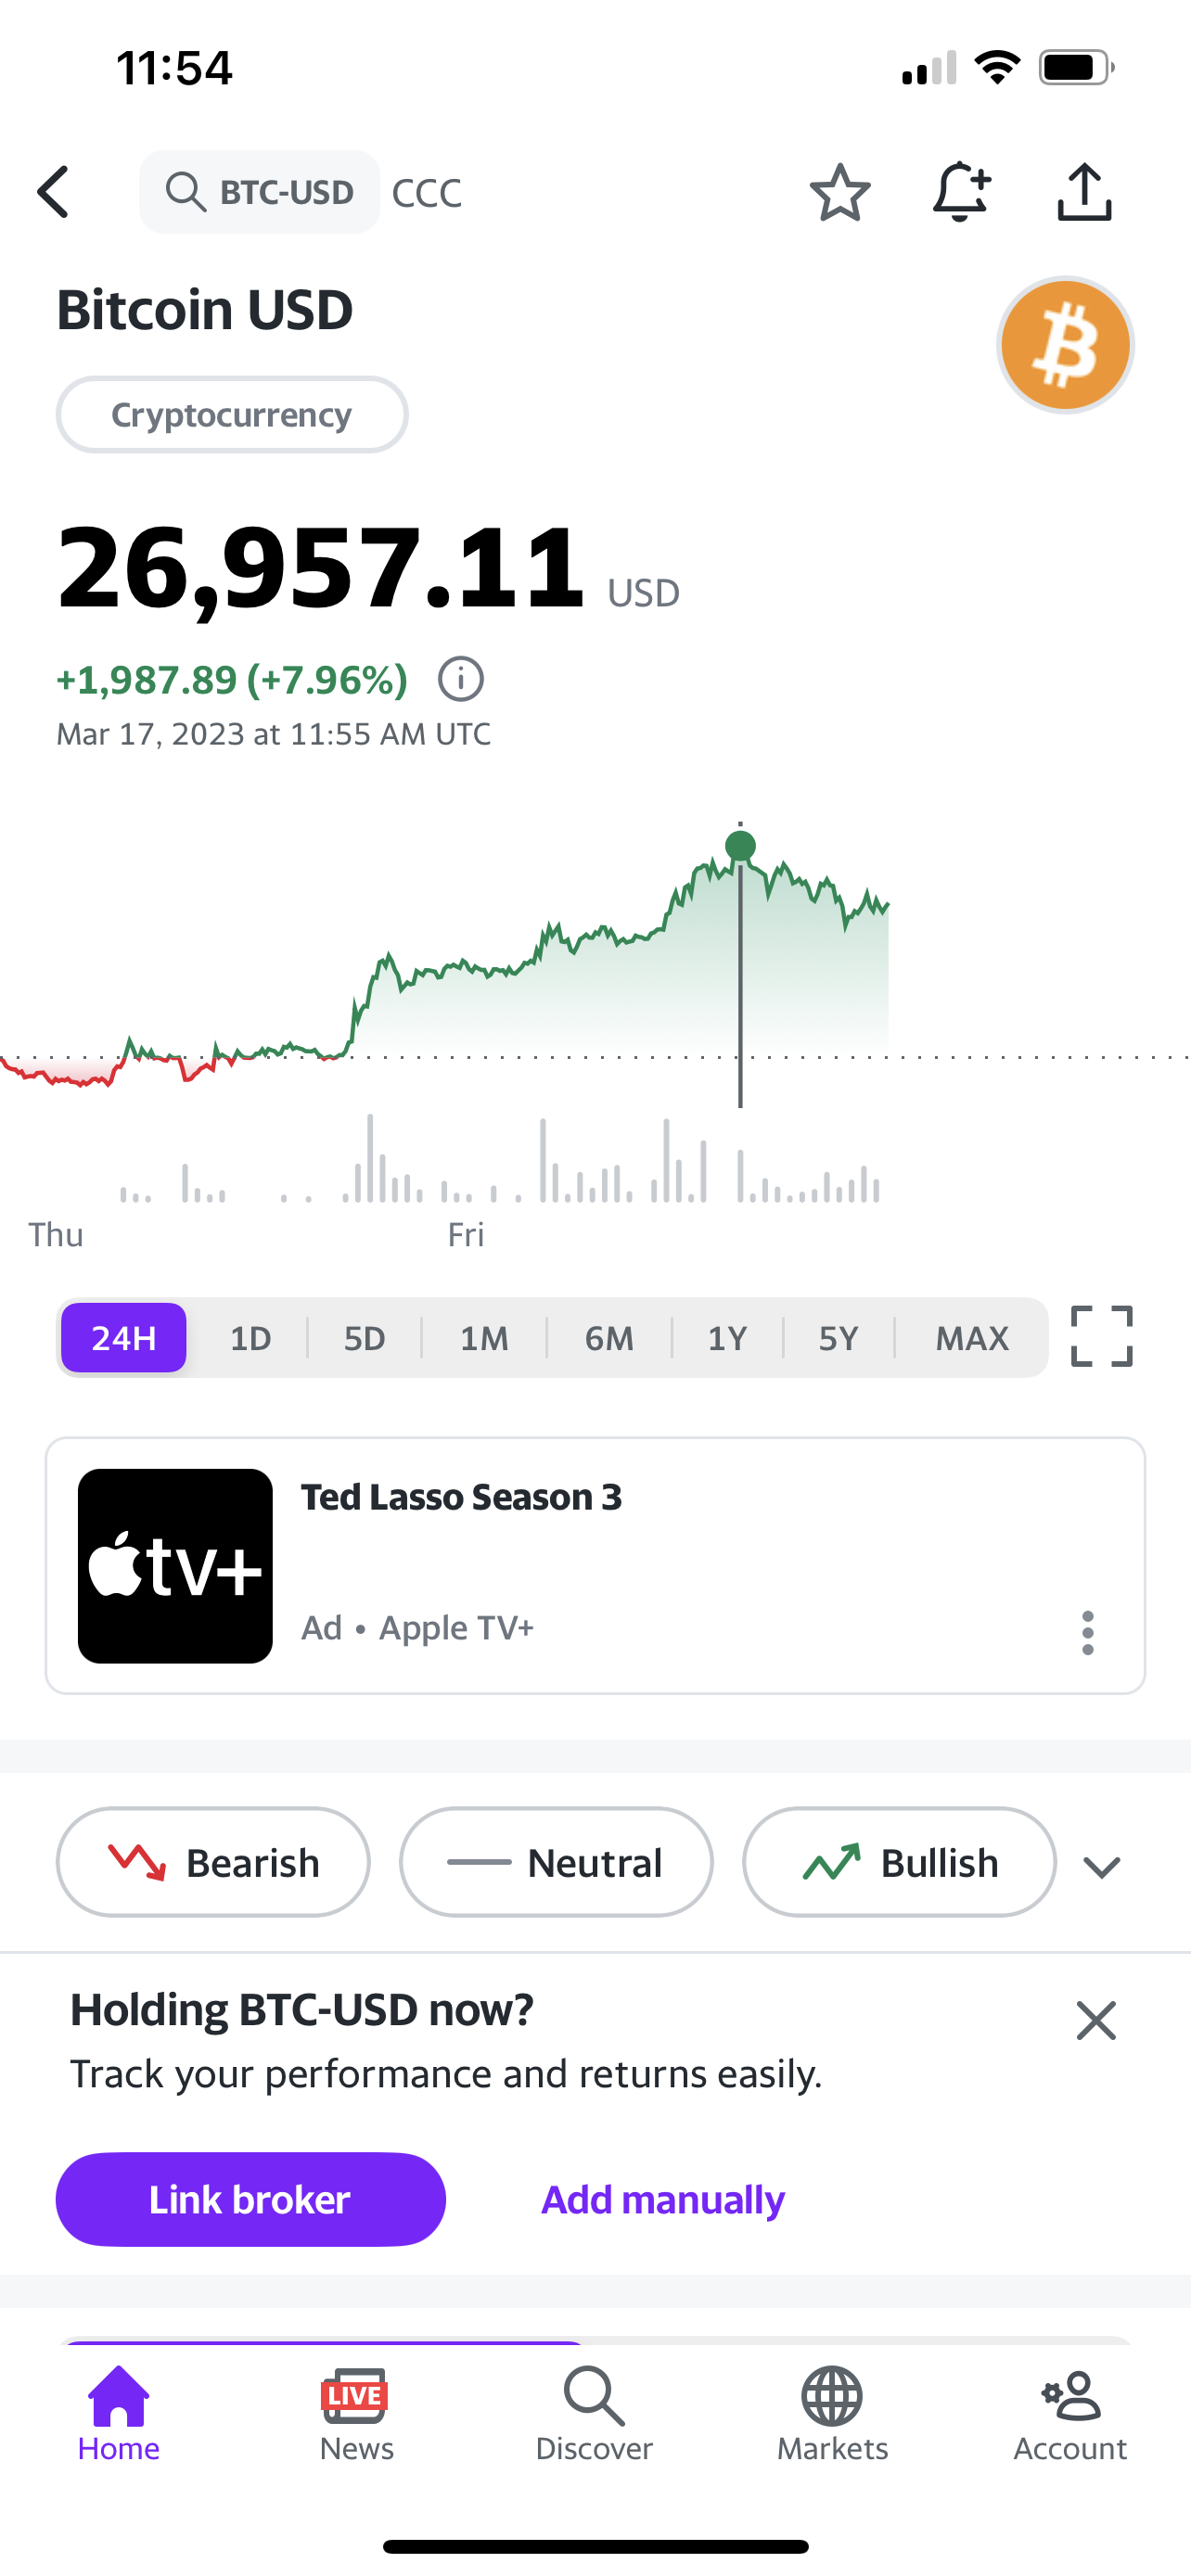This screenshot has height=2576, width=1191.
Task: Vote Bullish on Bitcoin sentiment
Action: 899,1862
